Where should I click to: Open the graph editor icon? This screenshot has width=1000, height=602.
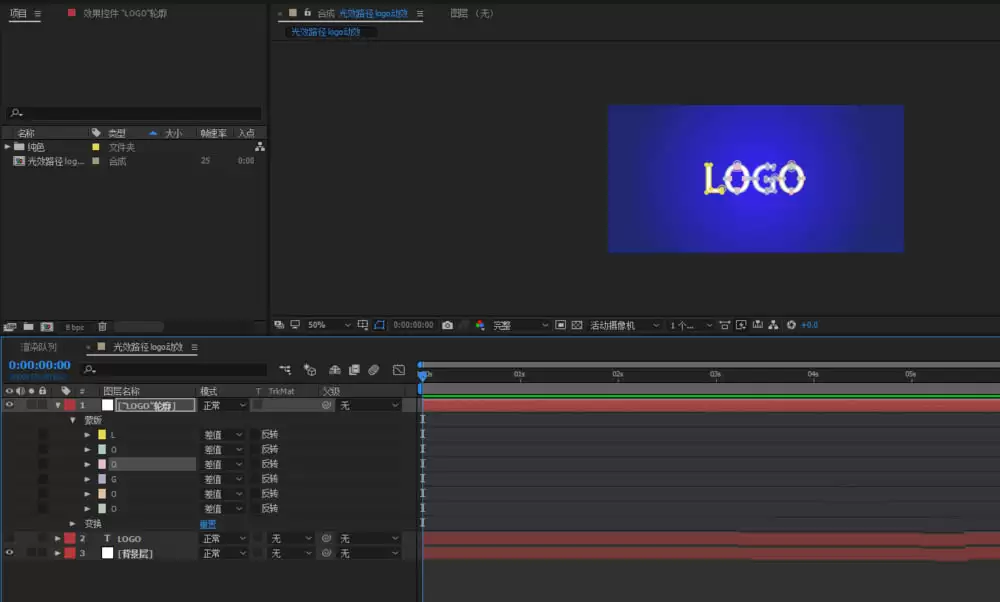coord(399,370)
